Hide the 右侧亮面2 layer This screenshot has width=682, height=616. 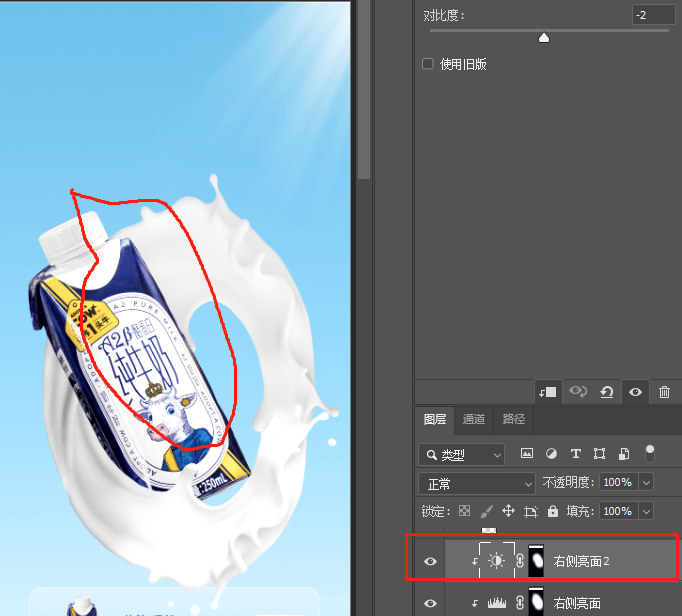pyautogui.click(x=430, y=561)
